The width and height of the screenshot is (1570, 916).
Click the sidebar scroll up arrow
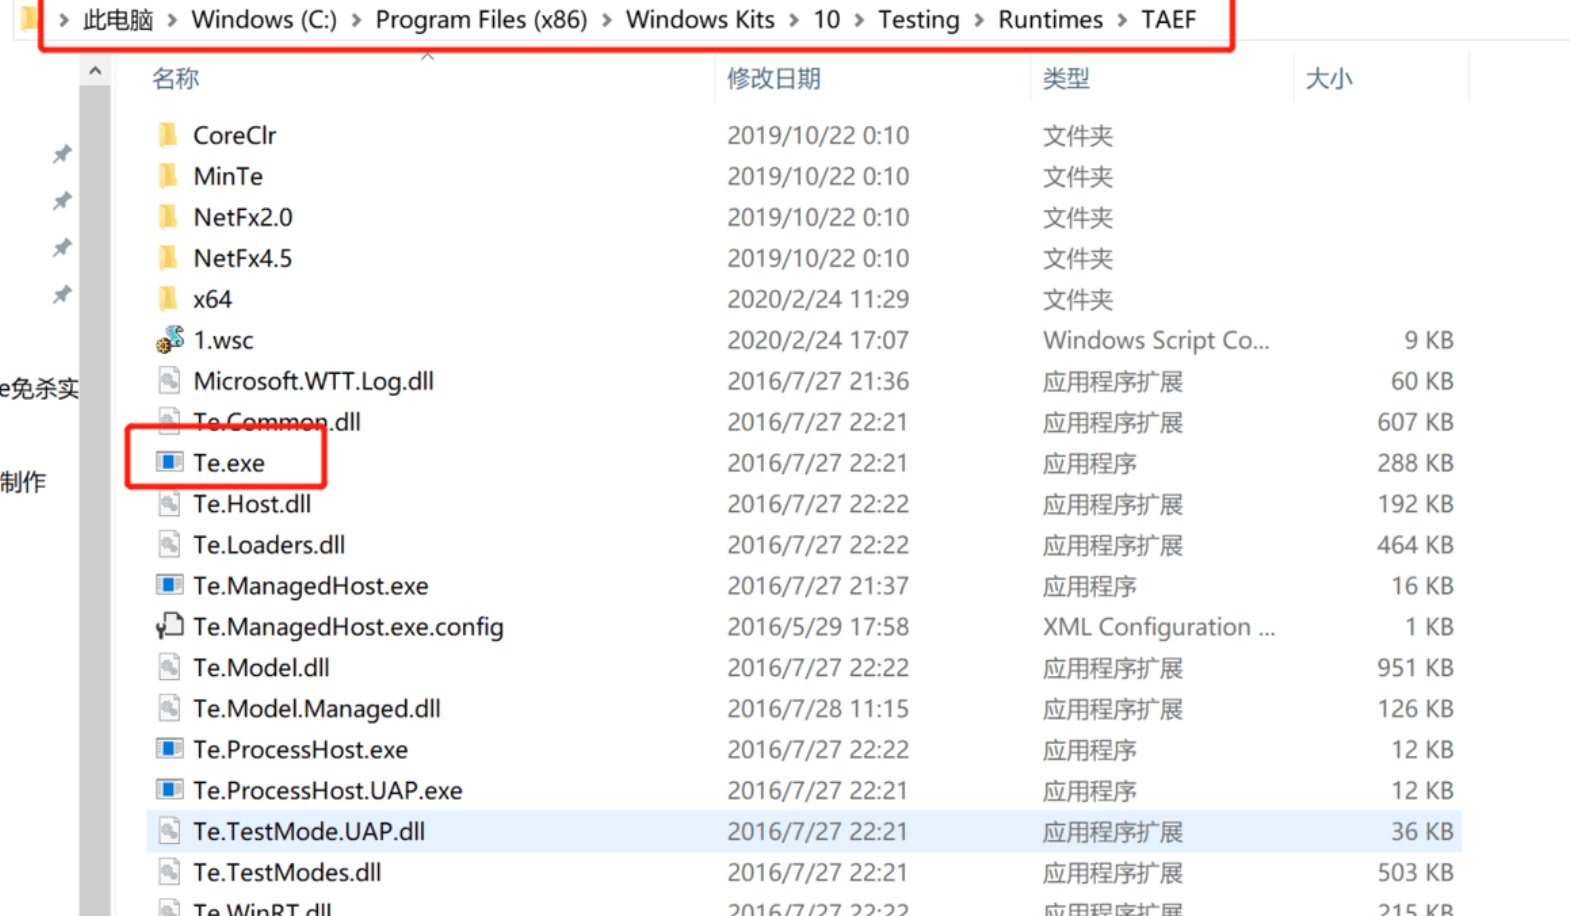click(x=95, y=71)
